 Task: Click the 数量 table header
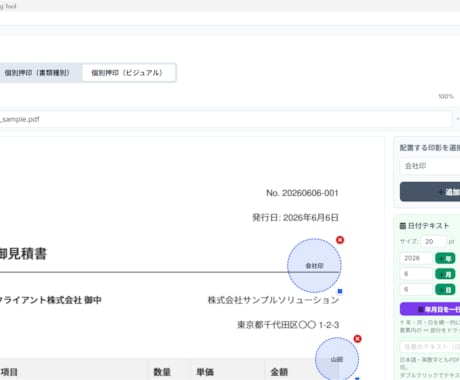[162, 372]
